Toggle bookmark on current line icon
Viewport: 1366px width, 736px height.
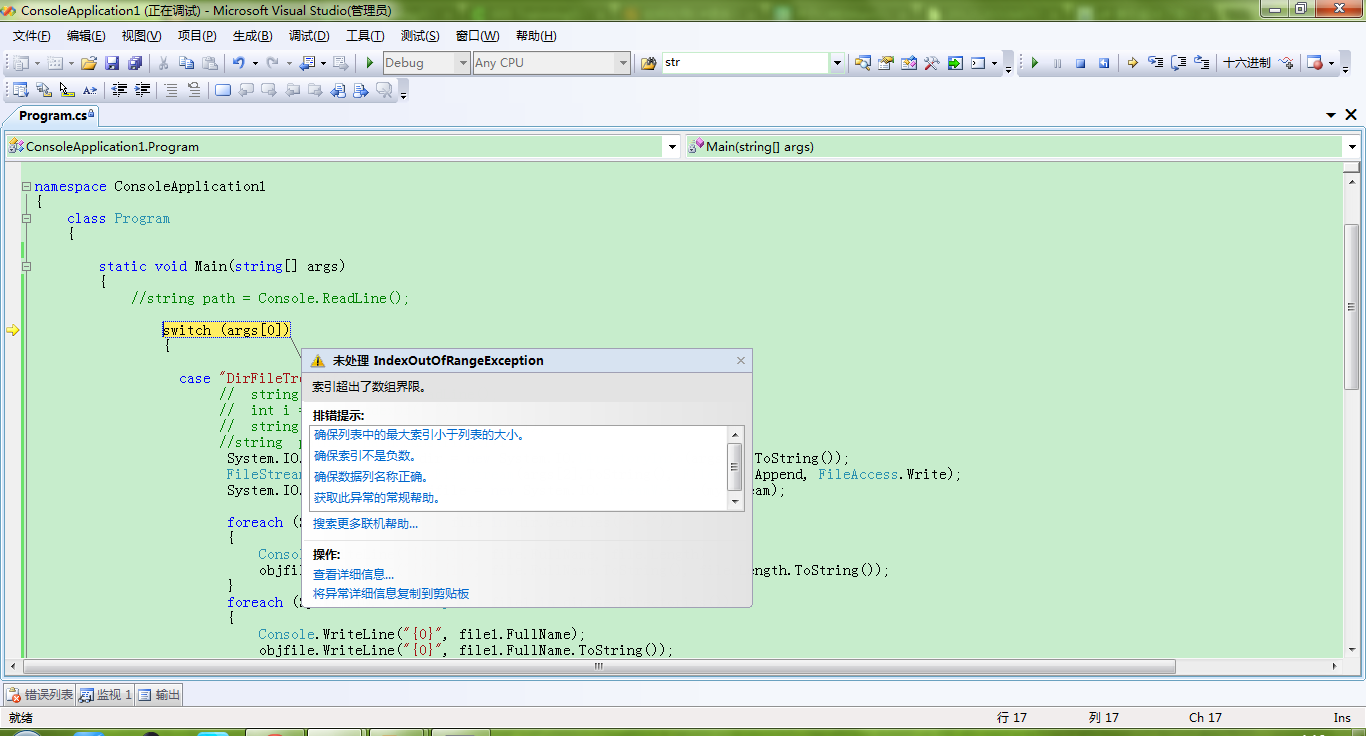coord(222,90)
